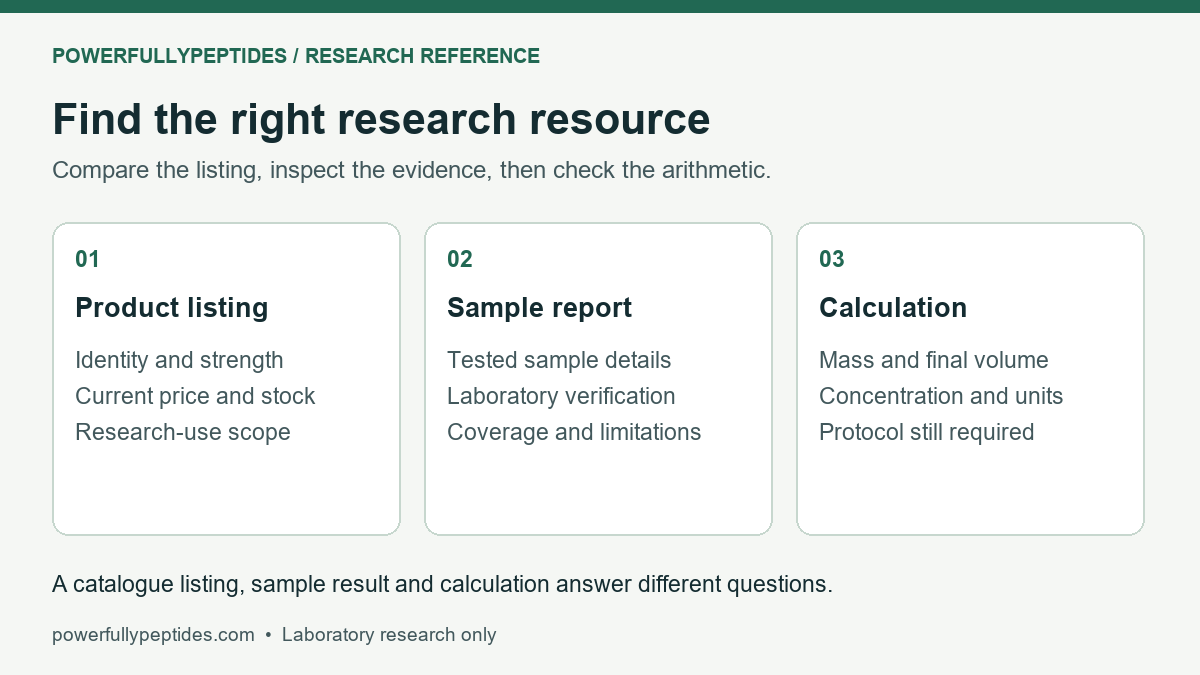Viewport: 1200px width, 675px height.
Task: Click 'Identity and strength' line
Action: 179,360
